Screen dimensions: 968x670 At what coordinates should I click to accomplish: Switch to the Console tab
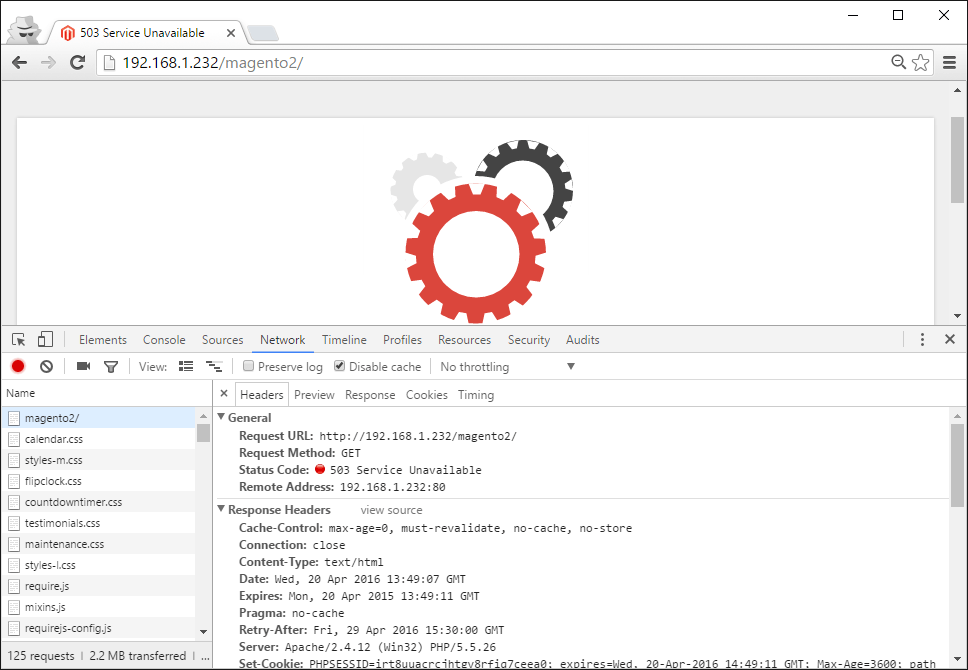point(164,340)
